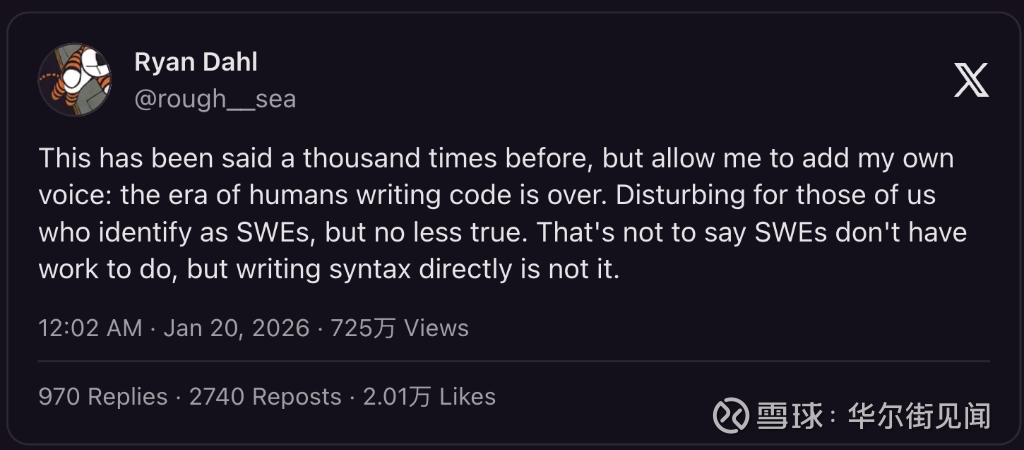Click the 725万 Views count

[x=400, y=328]
